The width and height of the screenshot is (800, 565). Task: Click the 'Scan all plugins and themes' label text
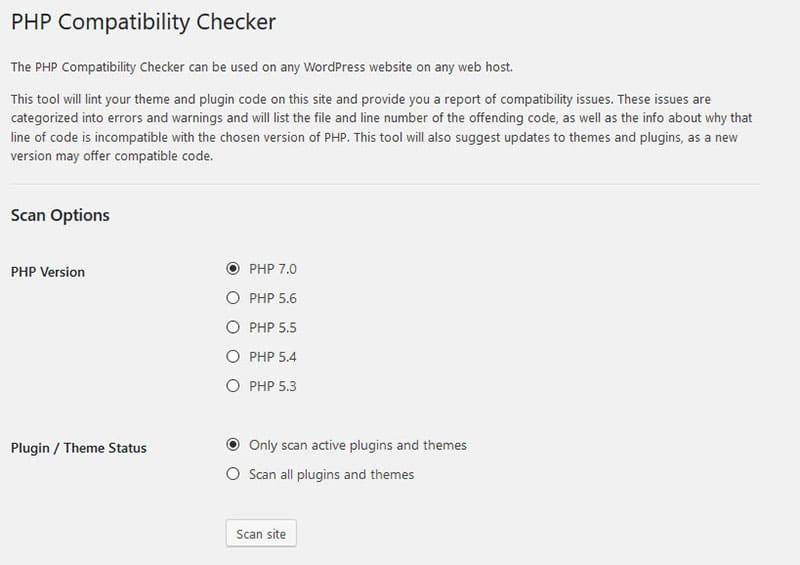pos(331,474)
